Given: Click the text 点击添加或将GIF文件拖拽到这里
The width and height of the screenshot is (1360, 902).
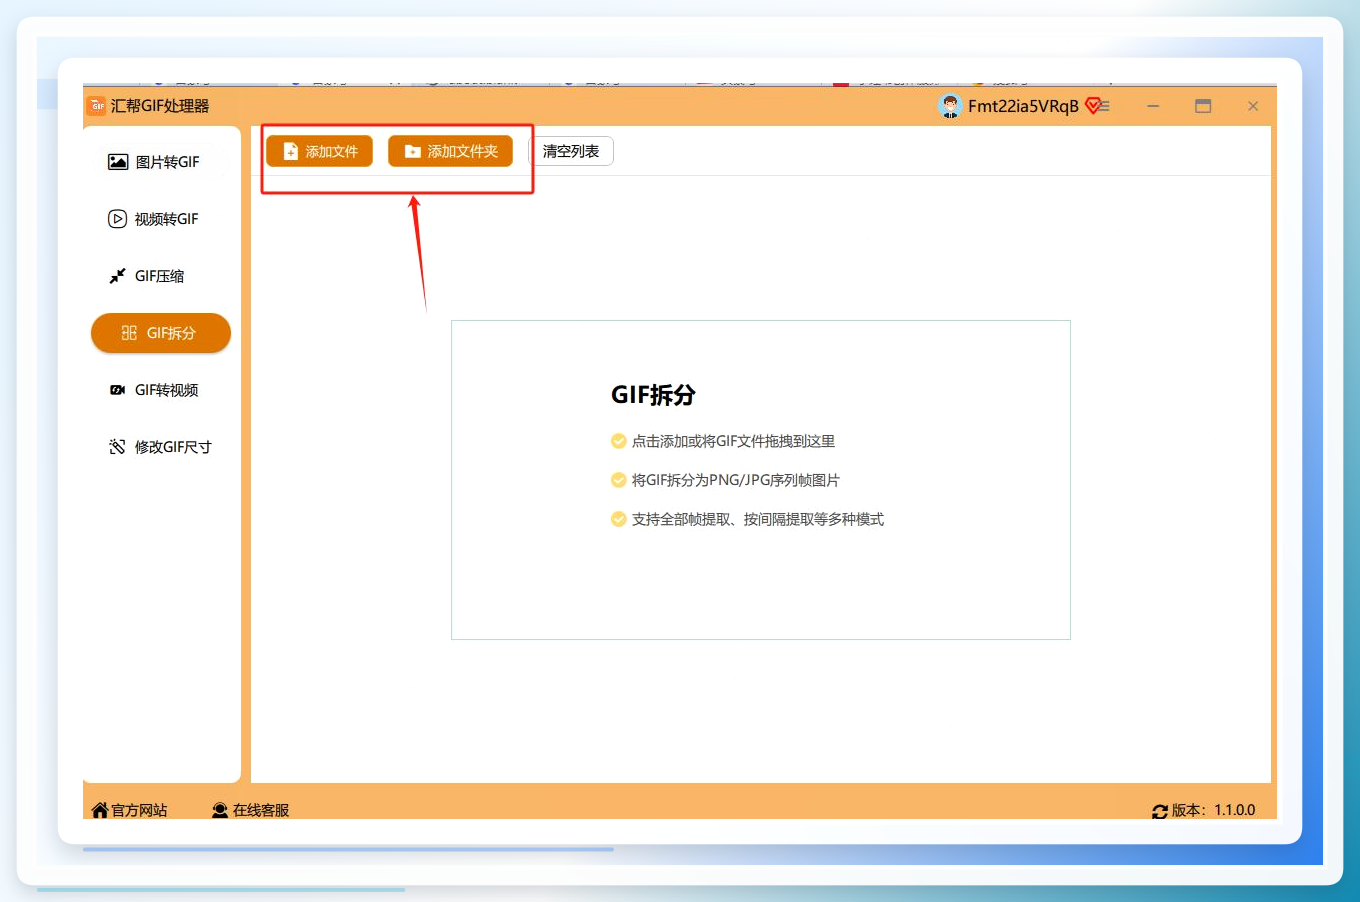Looking at the screenshot, I should [733, 441].
